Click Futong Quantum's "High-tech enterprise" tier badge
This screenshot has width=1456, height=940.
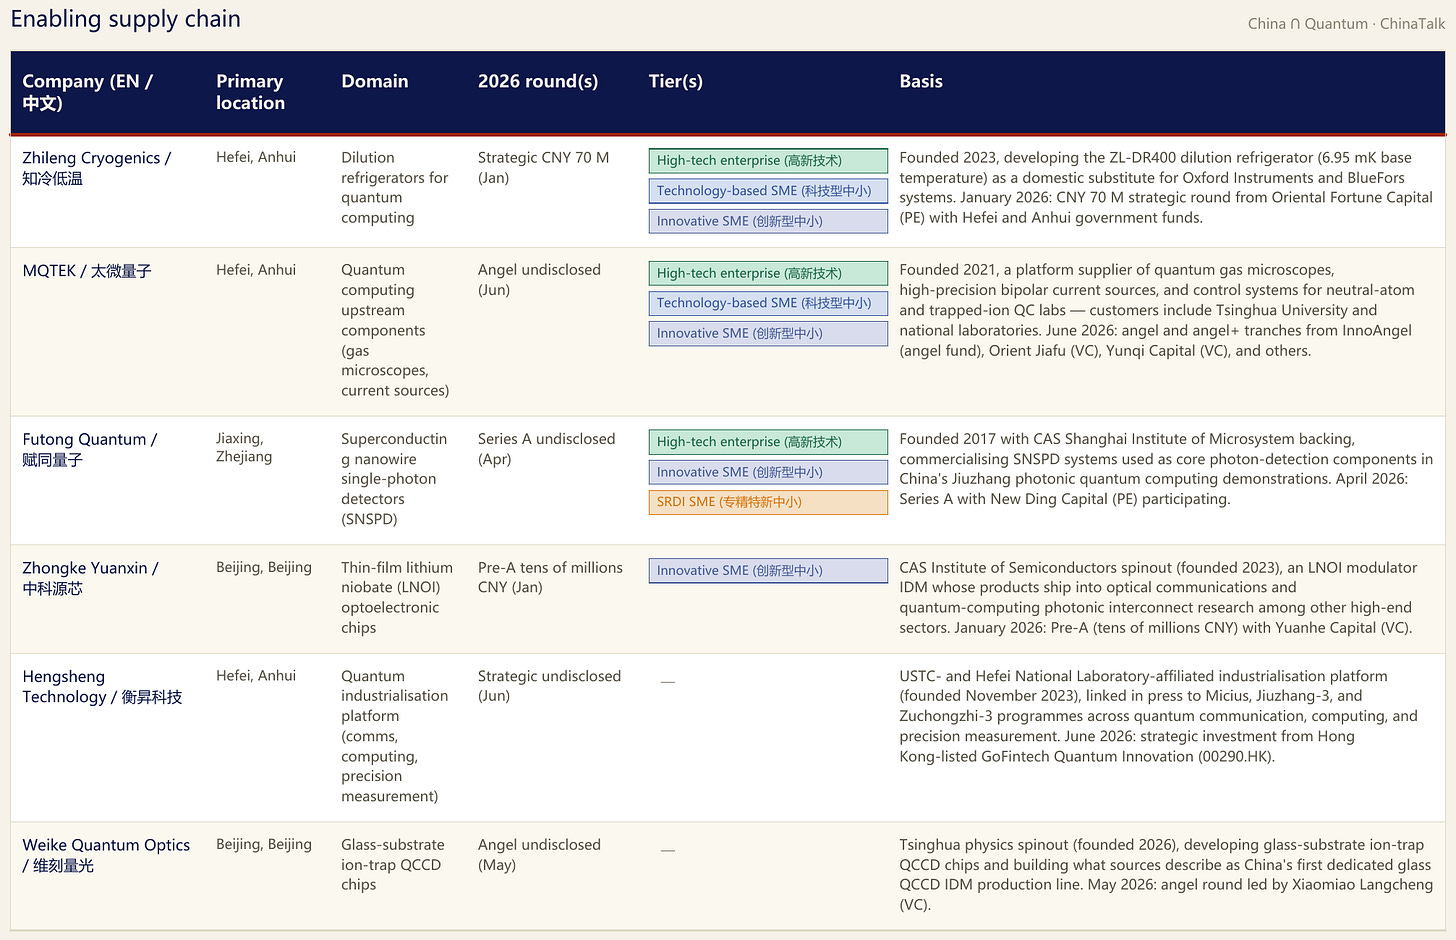768,442
